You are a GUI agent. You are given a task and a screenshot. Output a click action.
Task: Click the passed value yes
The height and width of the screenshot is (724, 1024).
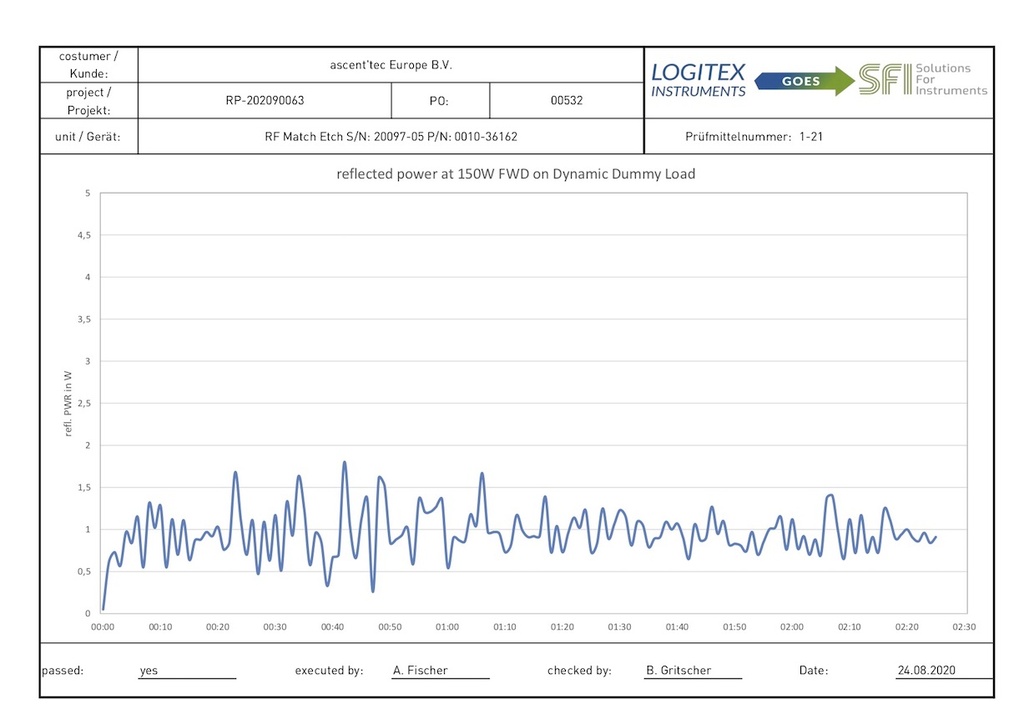pyautogui.click(x=149, y=670)
